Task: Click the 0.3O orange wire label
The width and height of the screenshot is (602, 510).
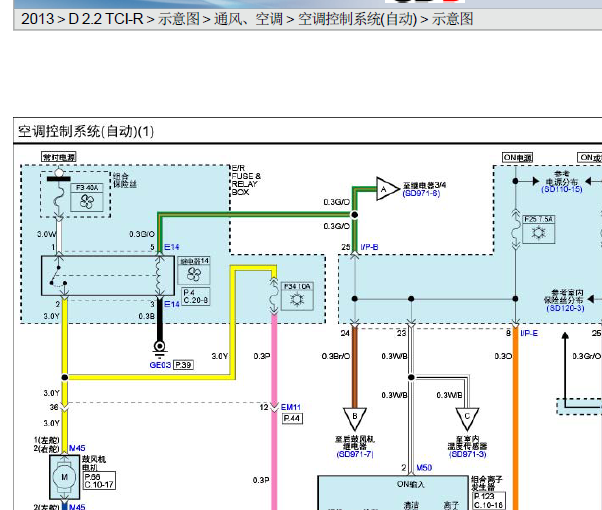Action: pyautogui.click(x=503, y=356)
